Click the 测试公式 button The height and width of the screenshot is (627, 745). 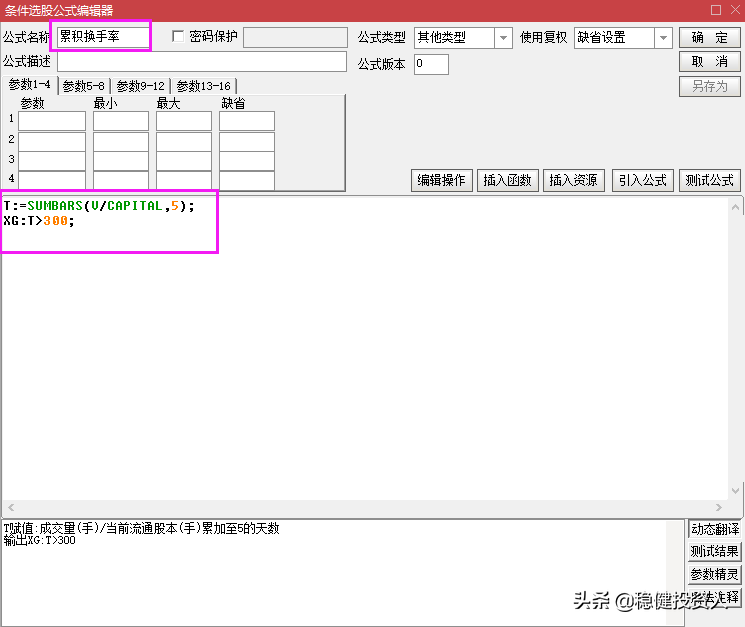(709, 180)
